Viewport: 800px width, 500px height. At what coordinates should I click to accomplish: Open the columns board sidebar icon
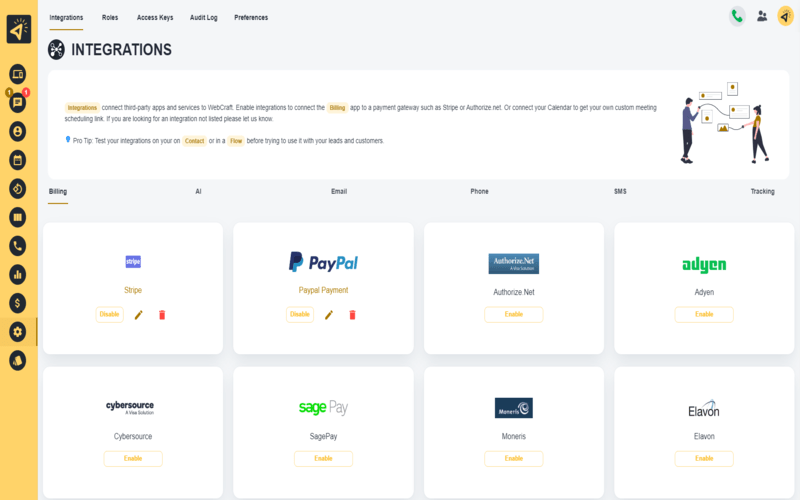tap(17, 217)
